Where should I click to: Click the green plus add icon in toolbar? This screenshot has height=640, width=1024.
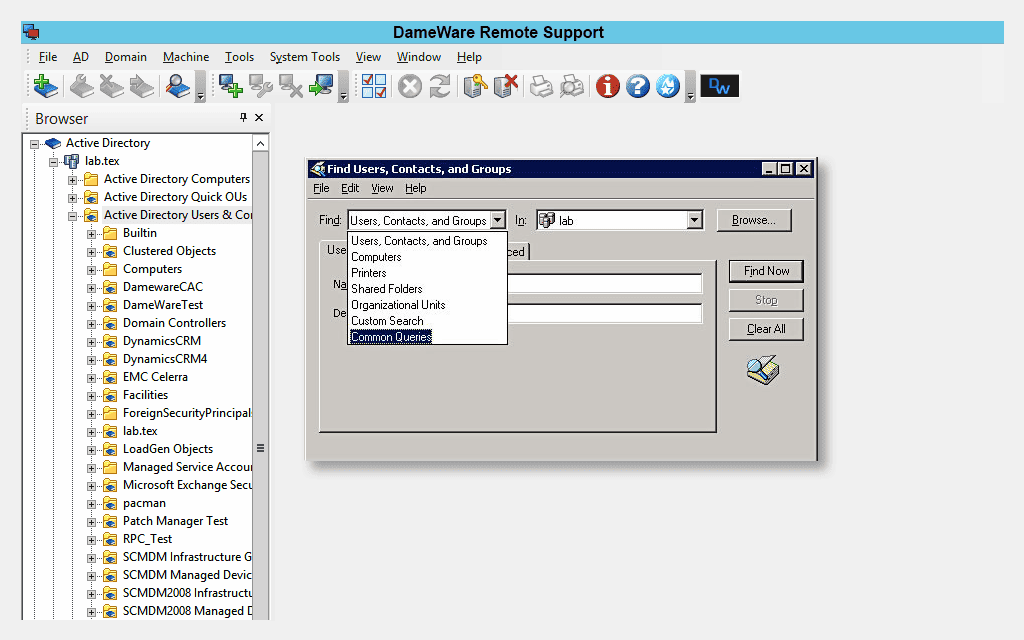43,87
